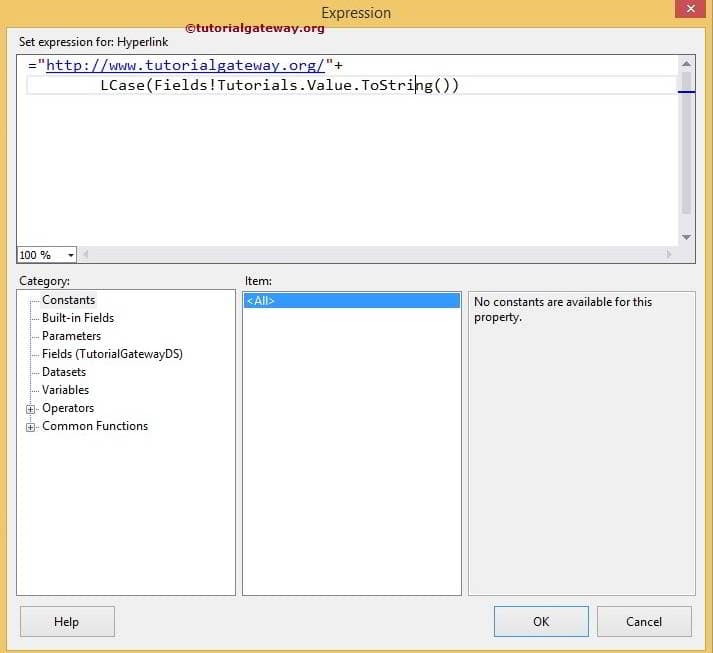Click the LCase expression line in editor
The width and height of the screenshot is (713, 653).
coord(279,85)
